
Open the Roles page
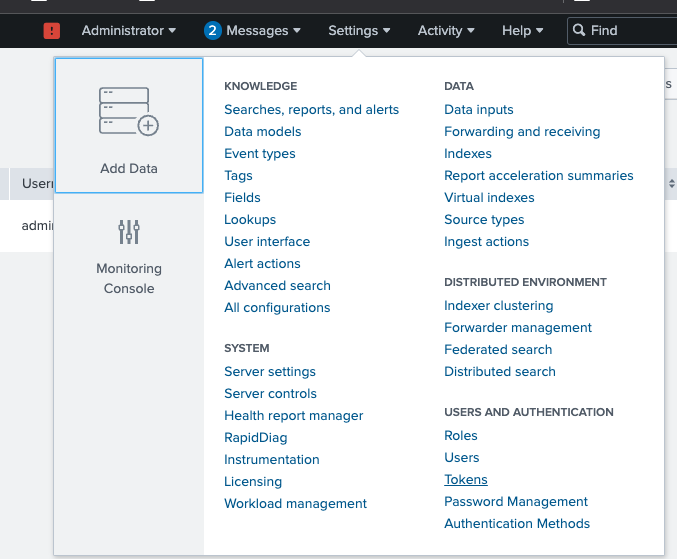click(x=461, y=436)
